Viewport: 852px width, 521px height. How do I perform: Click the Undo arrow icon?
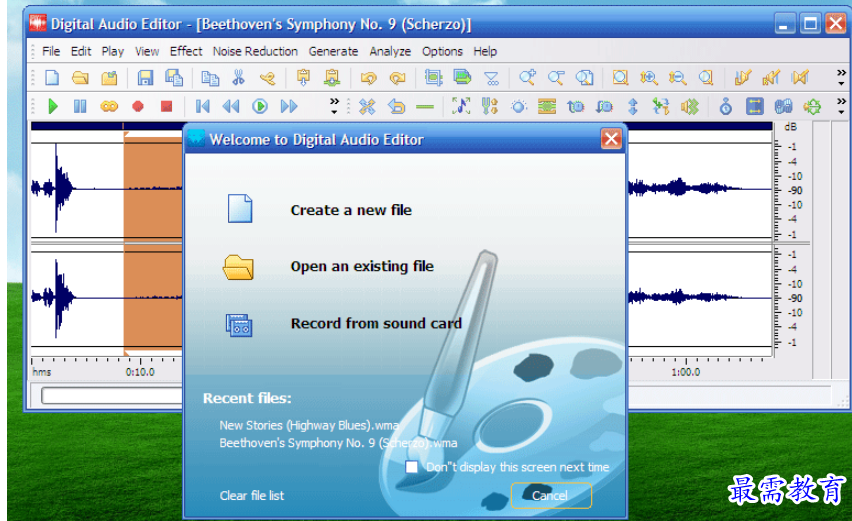368,78
